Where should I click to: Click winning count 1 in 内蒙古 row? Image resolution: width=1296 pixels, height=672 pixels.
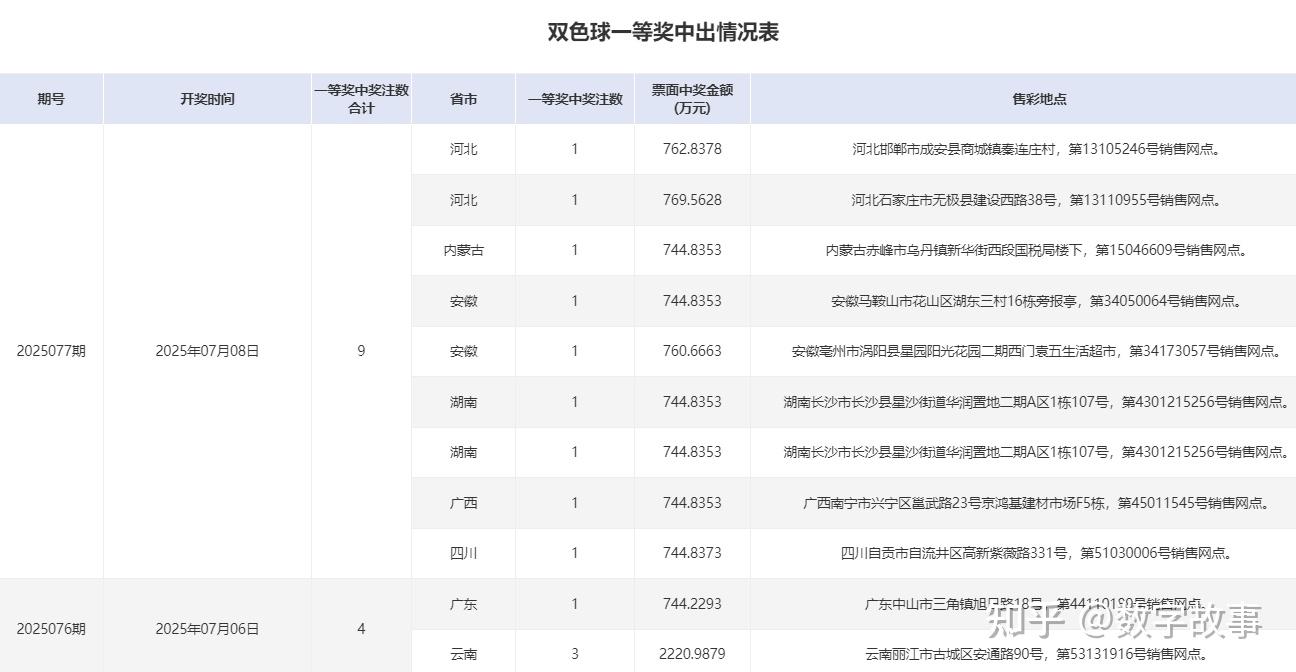575,250
